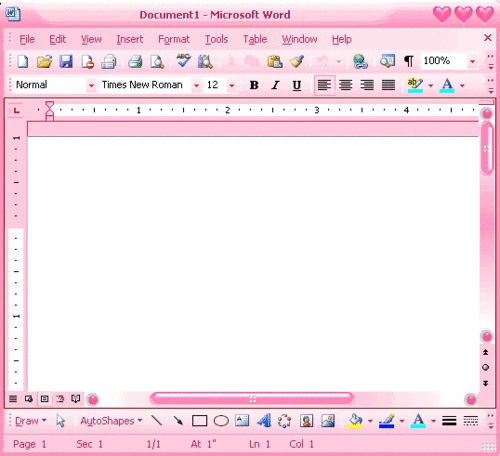Open the Research tool icon
Viewport: 500px width, 456px height.
pyautogui.click(x=205, y=62)
